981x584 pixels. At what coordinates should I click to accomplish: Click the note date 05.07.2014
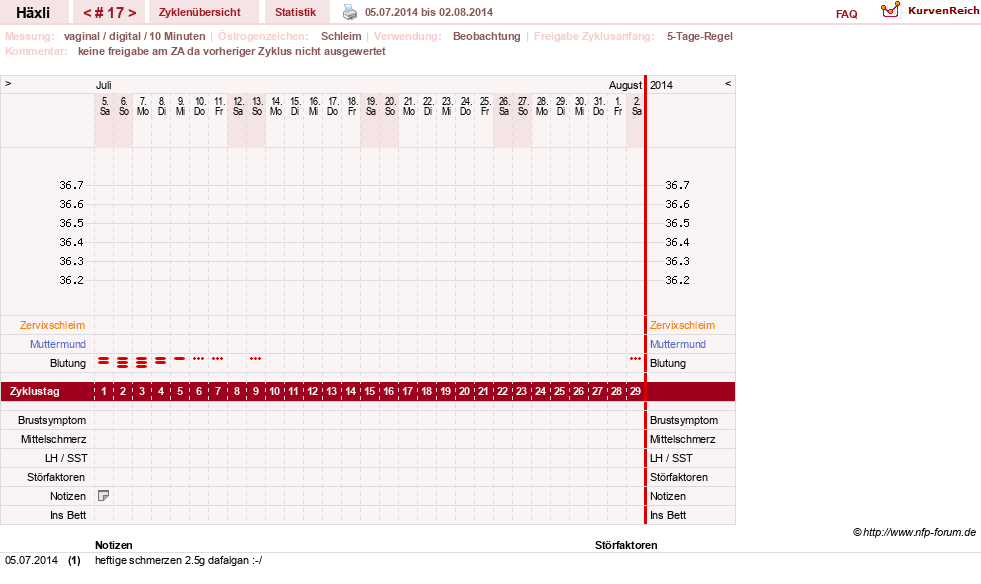click(31, 560)
